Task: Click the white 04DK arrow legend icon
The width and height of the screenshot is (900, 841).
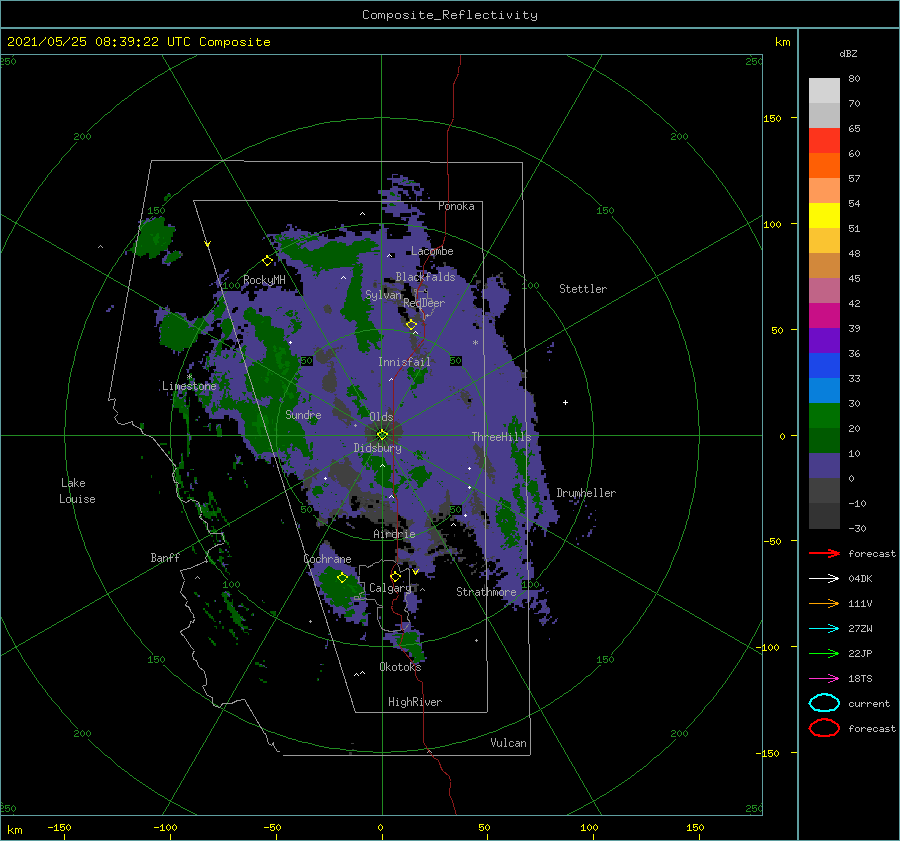Action: coord(824,578)
